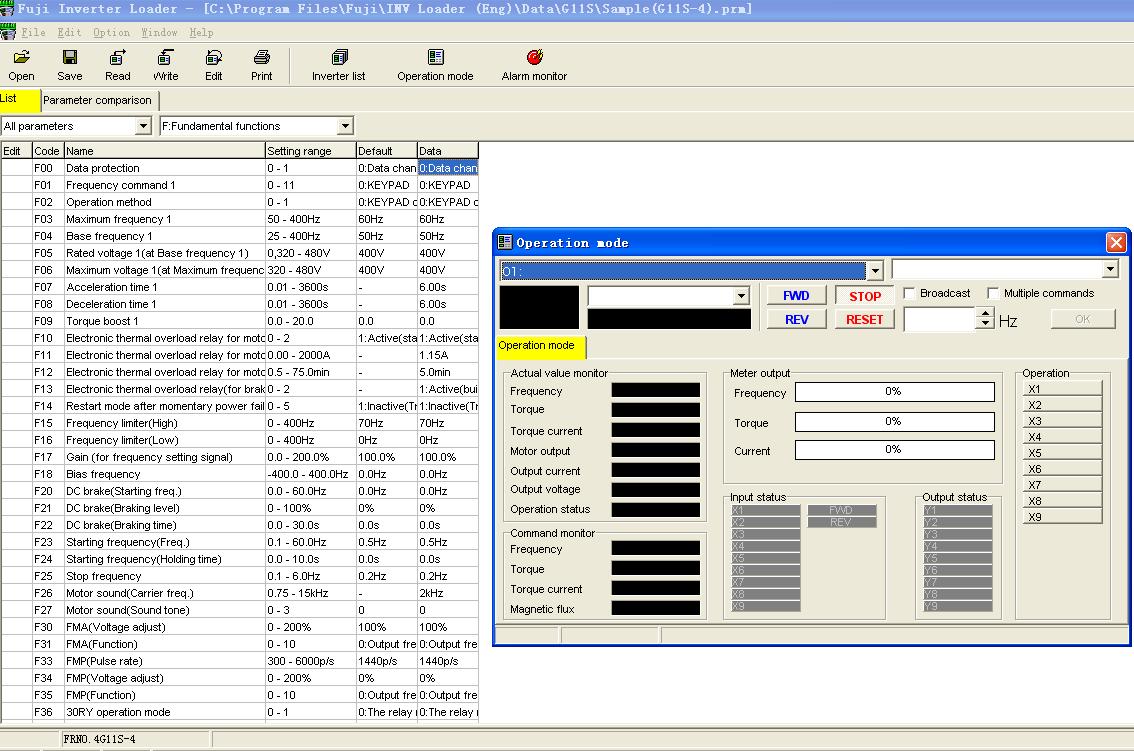Toggle the X1 operation terminal button
The width and height of the screenshot is (1134, 751).
(x=1062, y=389)
